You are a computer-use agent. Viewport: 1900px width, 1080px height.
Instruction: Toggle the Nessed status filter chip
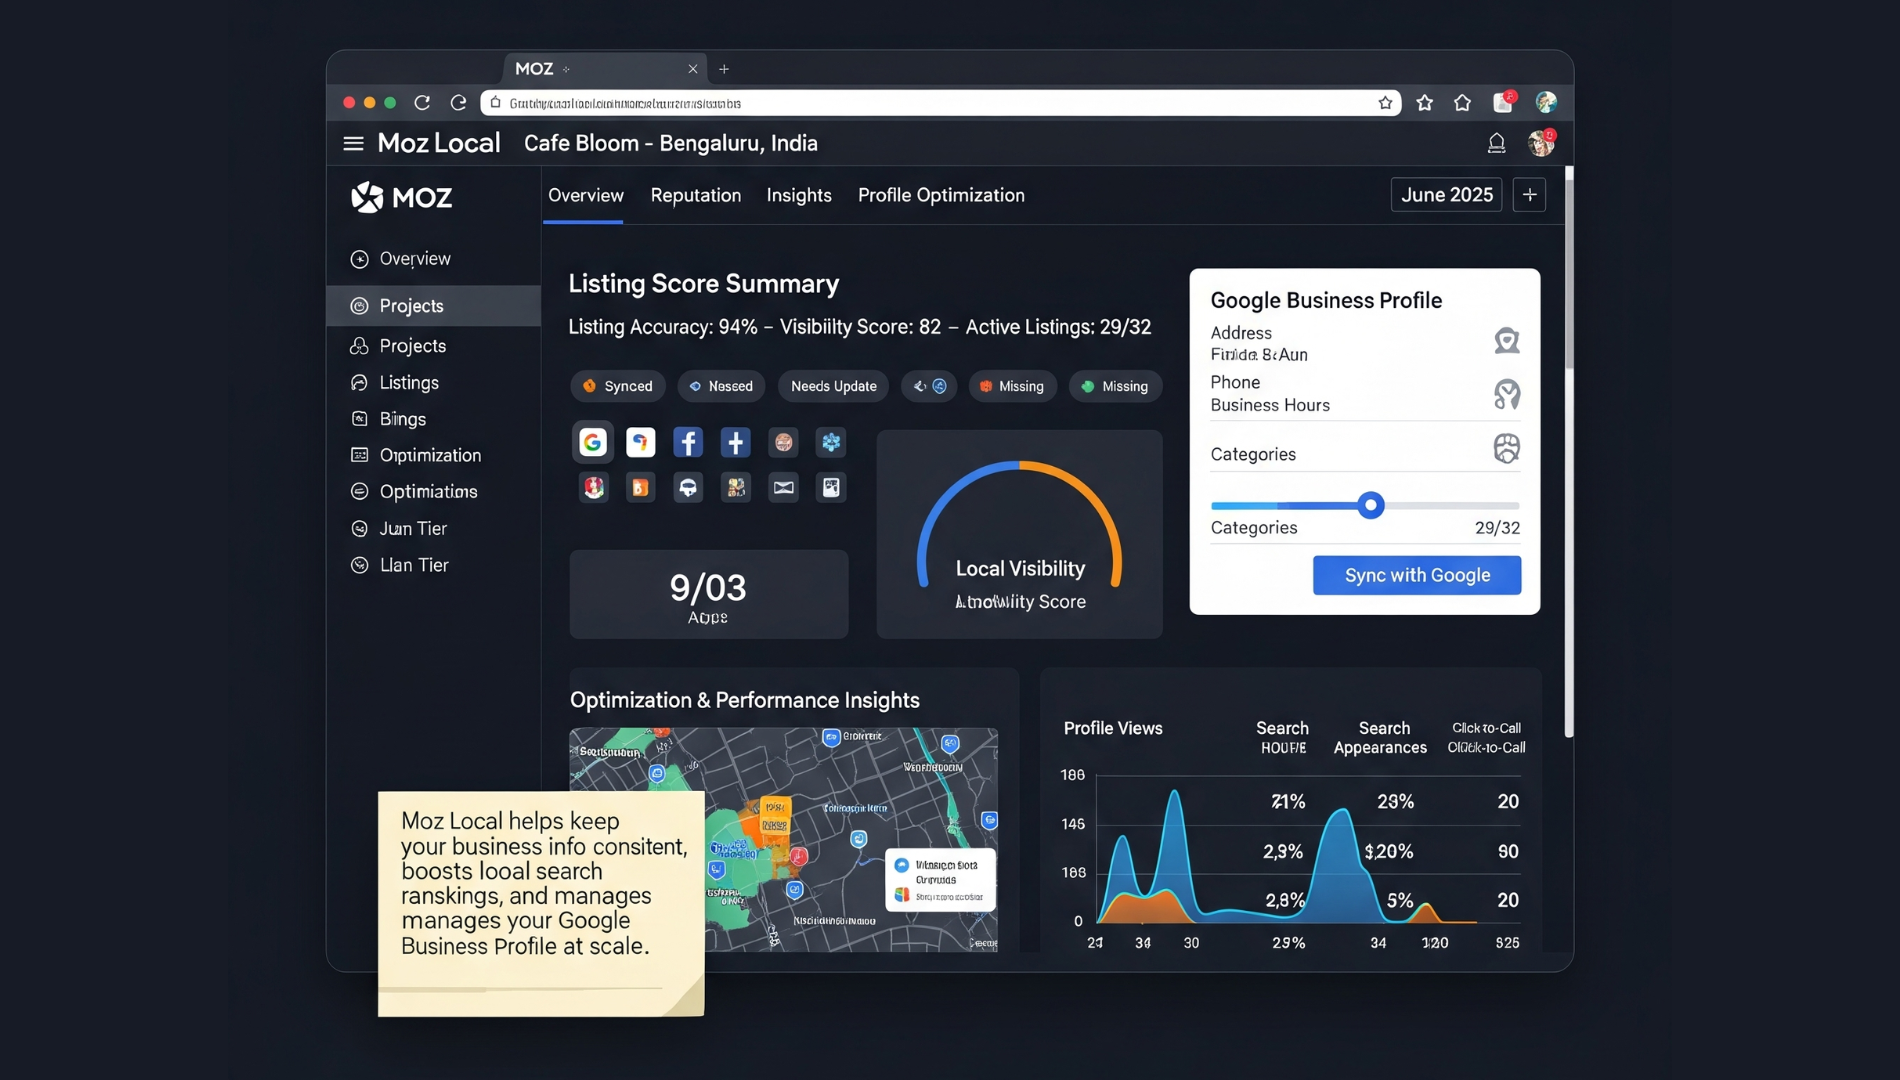pyautogui.click(x=721, y=386)
